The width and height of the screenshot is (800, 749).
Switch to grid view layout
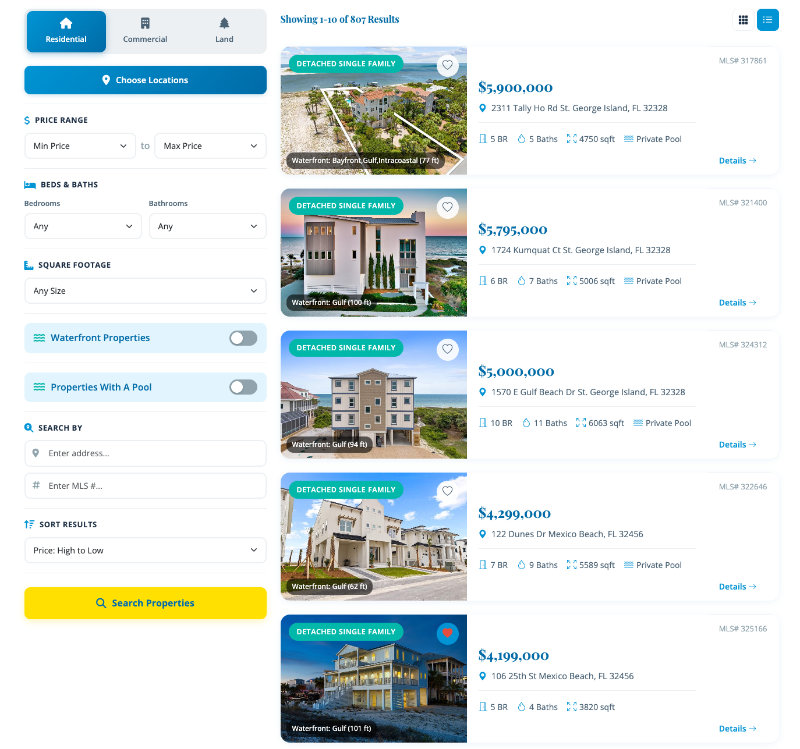point(743,19)
